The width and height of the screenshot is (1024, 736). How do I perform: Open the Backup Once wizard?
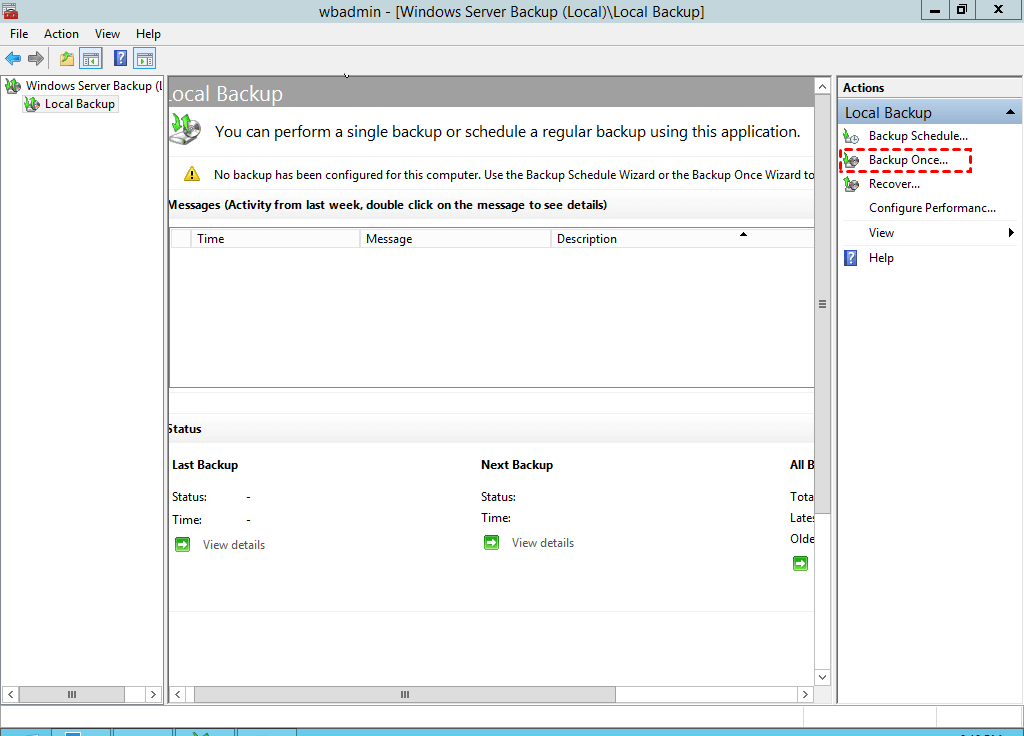pyautogui.click(x=907, y=160)
